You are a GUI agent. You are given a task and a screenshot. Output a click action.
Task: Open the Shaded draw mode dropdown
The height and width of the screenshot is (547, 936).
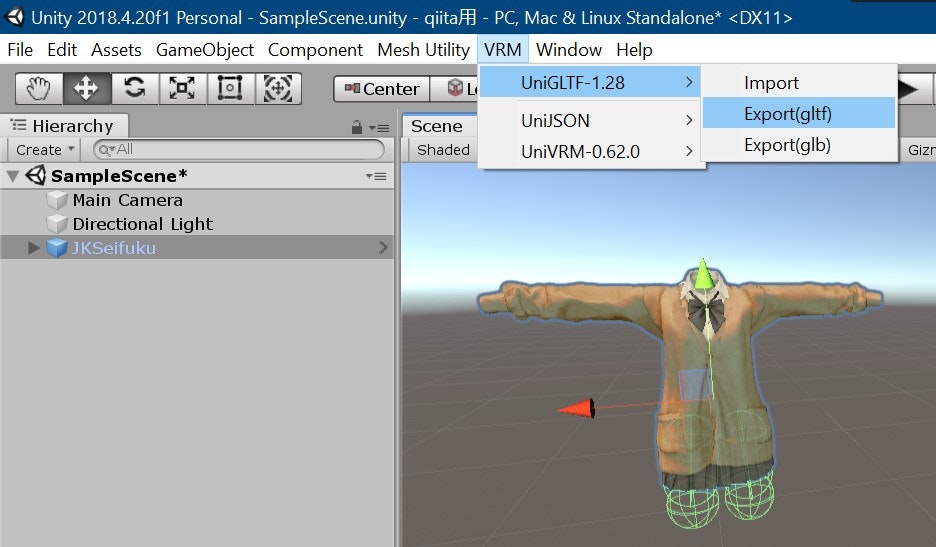(443, 150)
